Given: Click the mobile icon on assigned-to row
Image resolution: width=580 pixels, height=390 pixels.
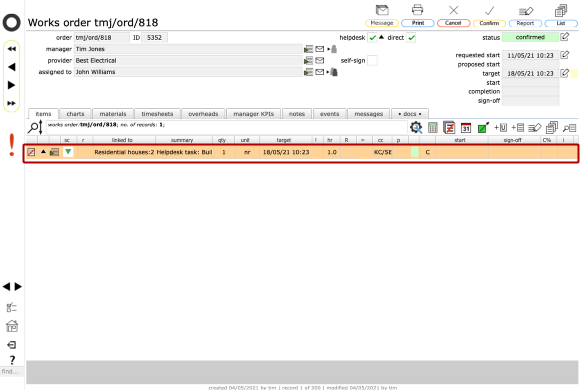Looking at the screenshot, I should pos(334,72).
